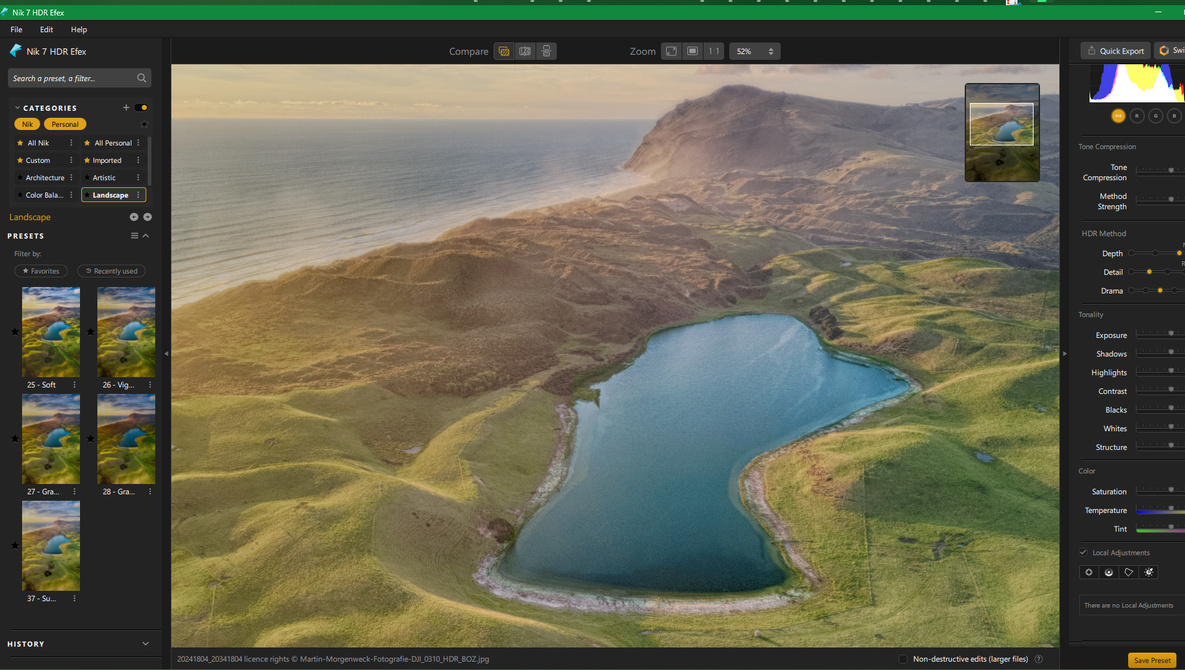Click the Quick Export button
Viewport: 1185px width, 670px height.
click(1115, 51)
